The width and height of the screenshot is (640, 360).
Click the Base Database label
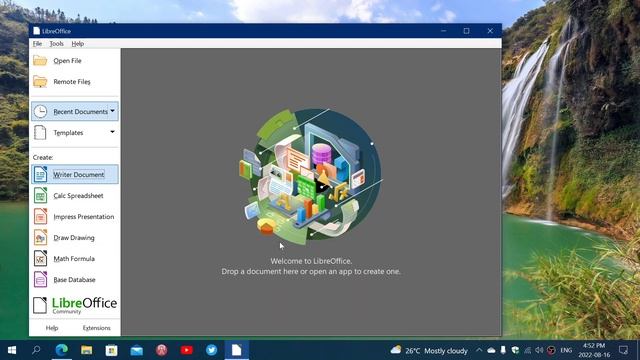pos(74,280)
